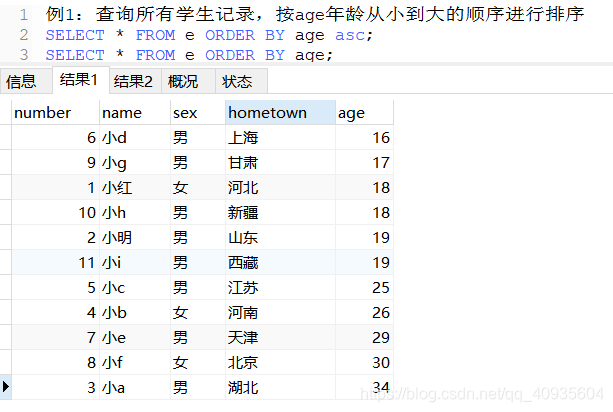Select the name cell 小i
This screenshot has width=613, height=412.
coord(135,263)
